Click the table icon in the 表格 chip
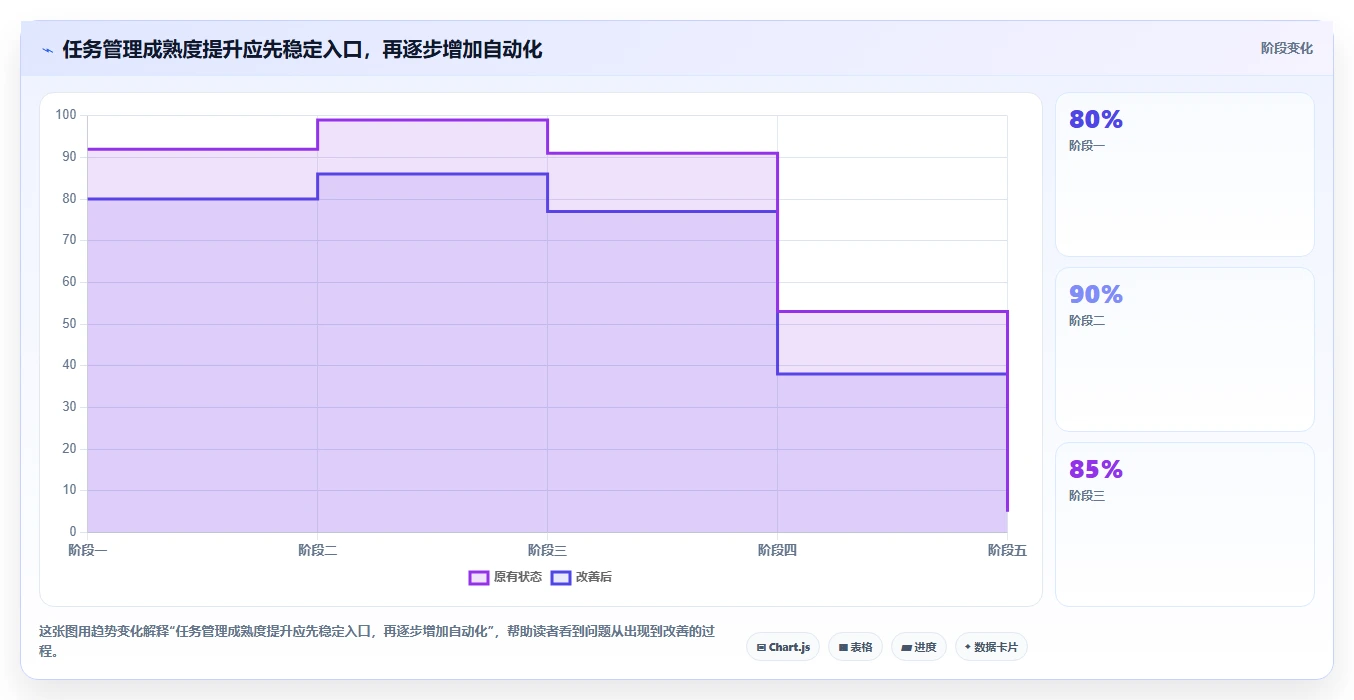The height and width of the screenshot is (700, 1354). coord(843,648)
